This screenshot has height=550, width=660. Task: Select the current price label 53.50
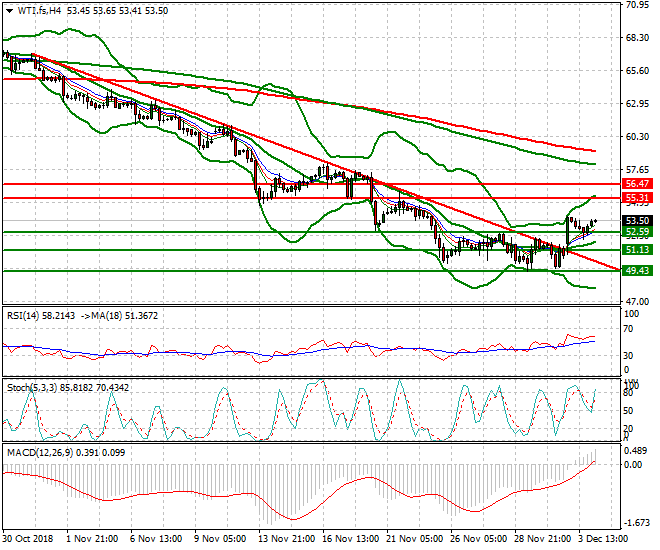[x=637, y=221]
